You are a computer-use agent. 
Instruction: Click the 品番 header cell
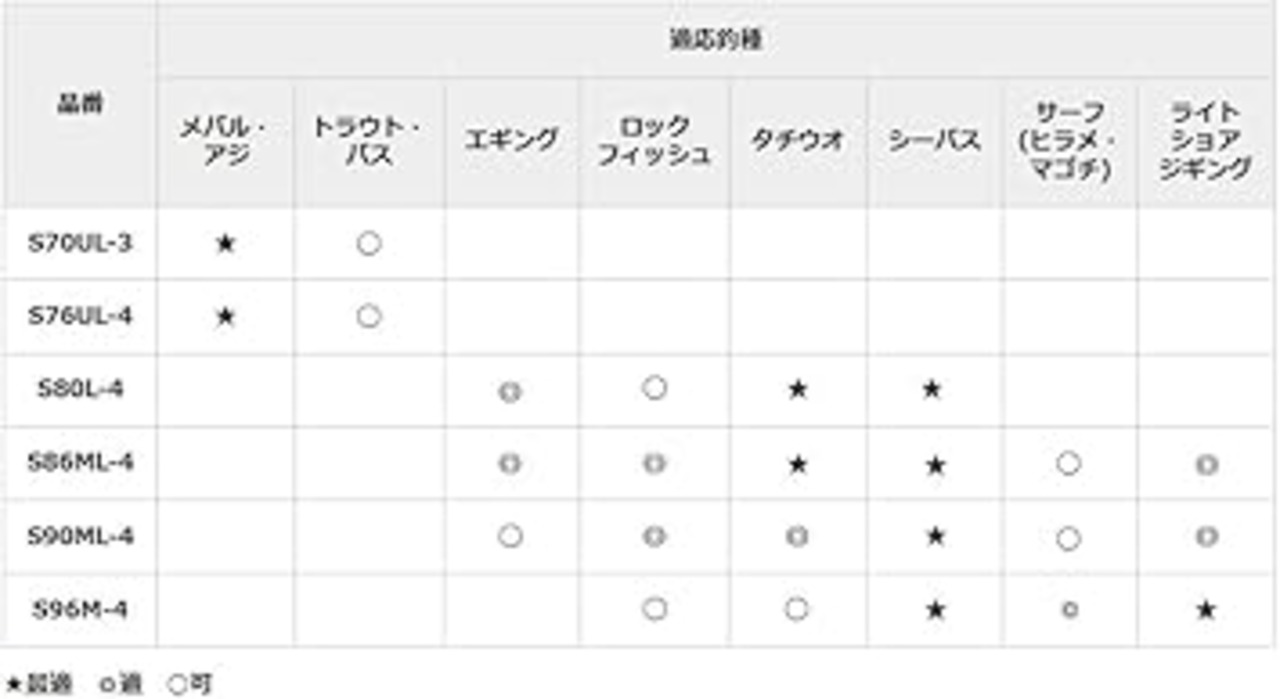coord(79,104)
